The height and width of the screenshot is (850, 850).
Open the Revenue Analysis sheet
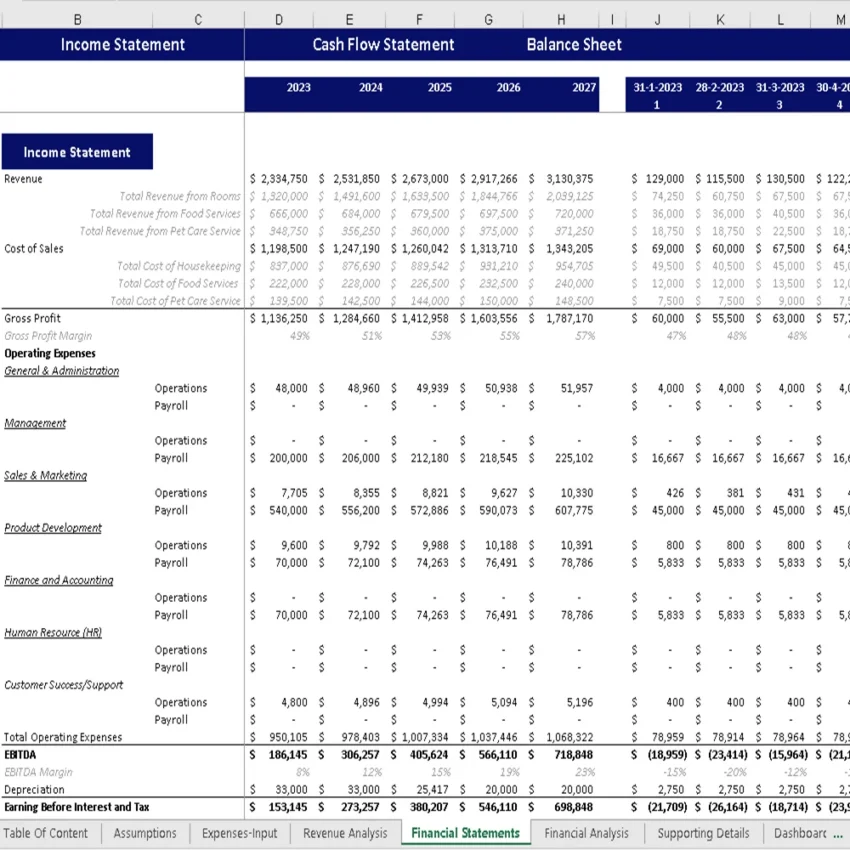click(344, 833)
